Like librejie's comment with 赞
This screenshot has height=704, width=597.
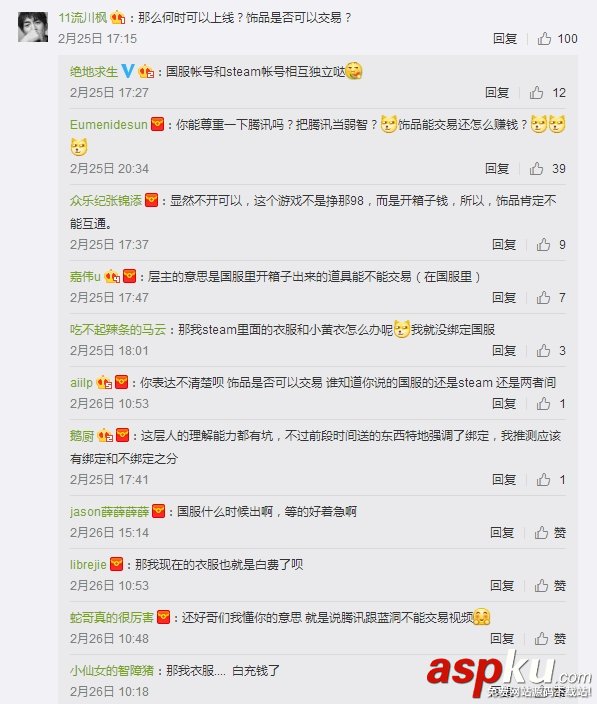click(x=550, y=585)
